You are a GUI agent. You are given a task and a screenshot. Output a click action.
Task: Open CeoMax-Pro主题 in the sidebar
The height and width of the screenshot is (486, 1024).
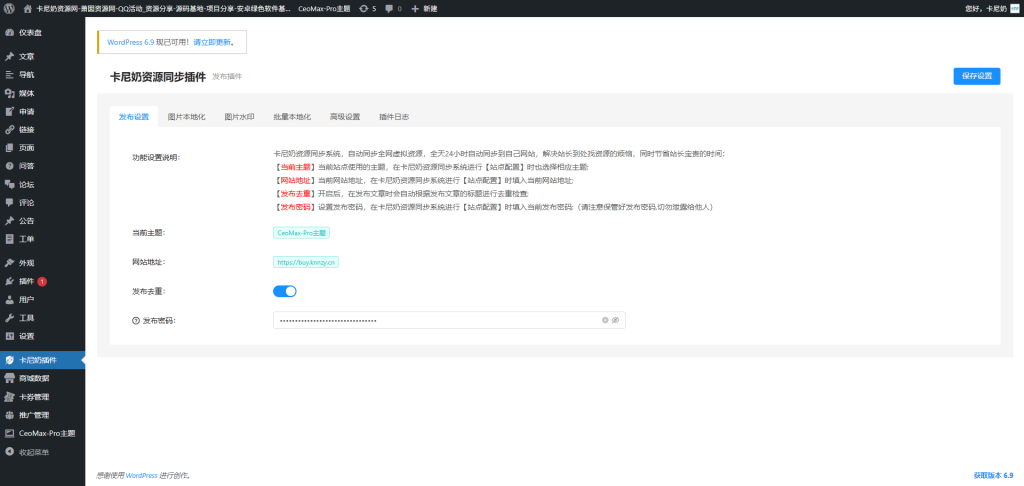tap(42, 433)
